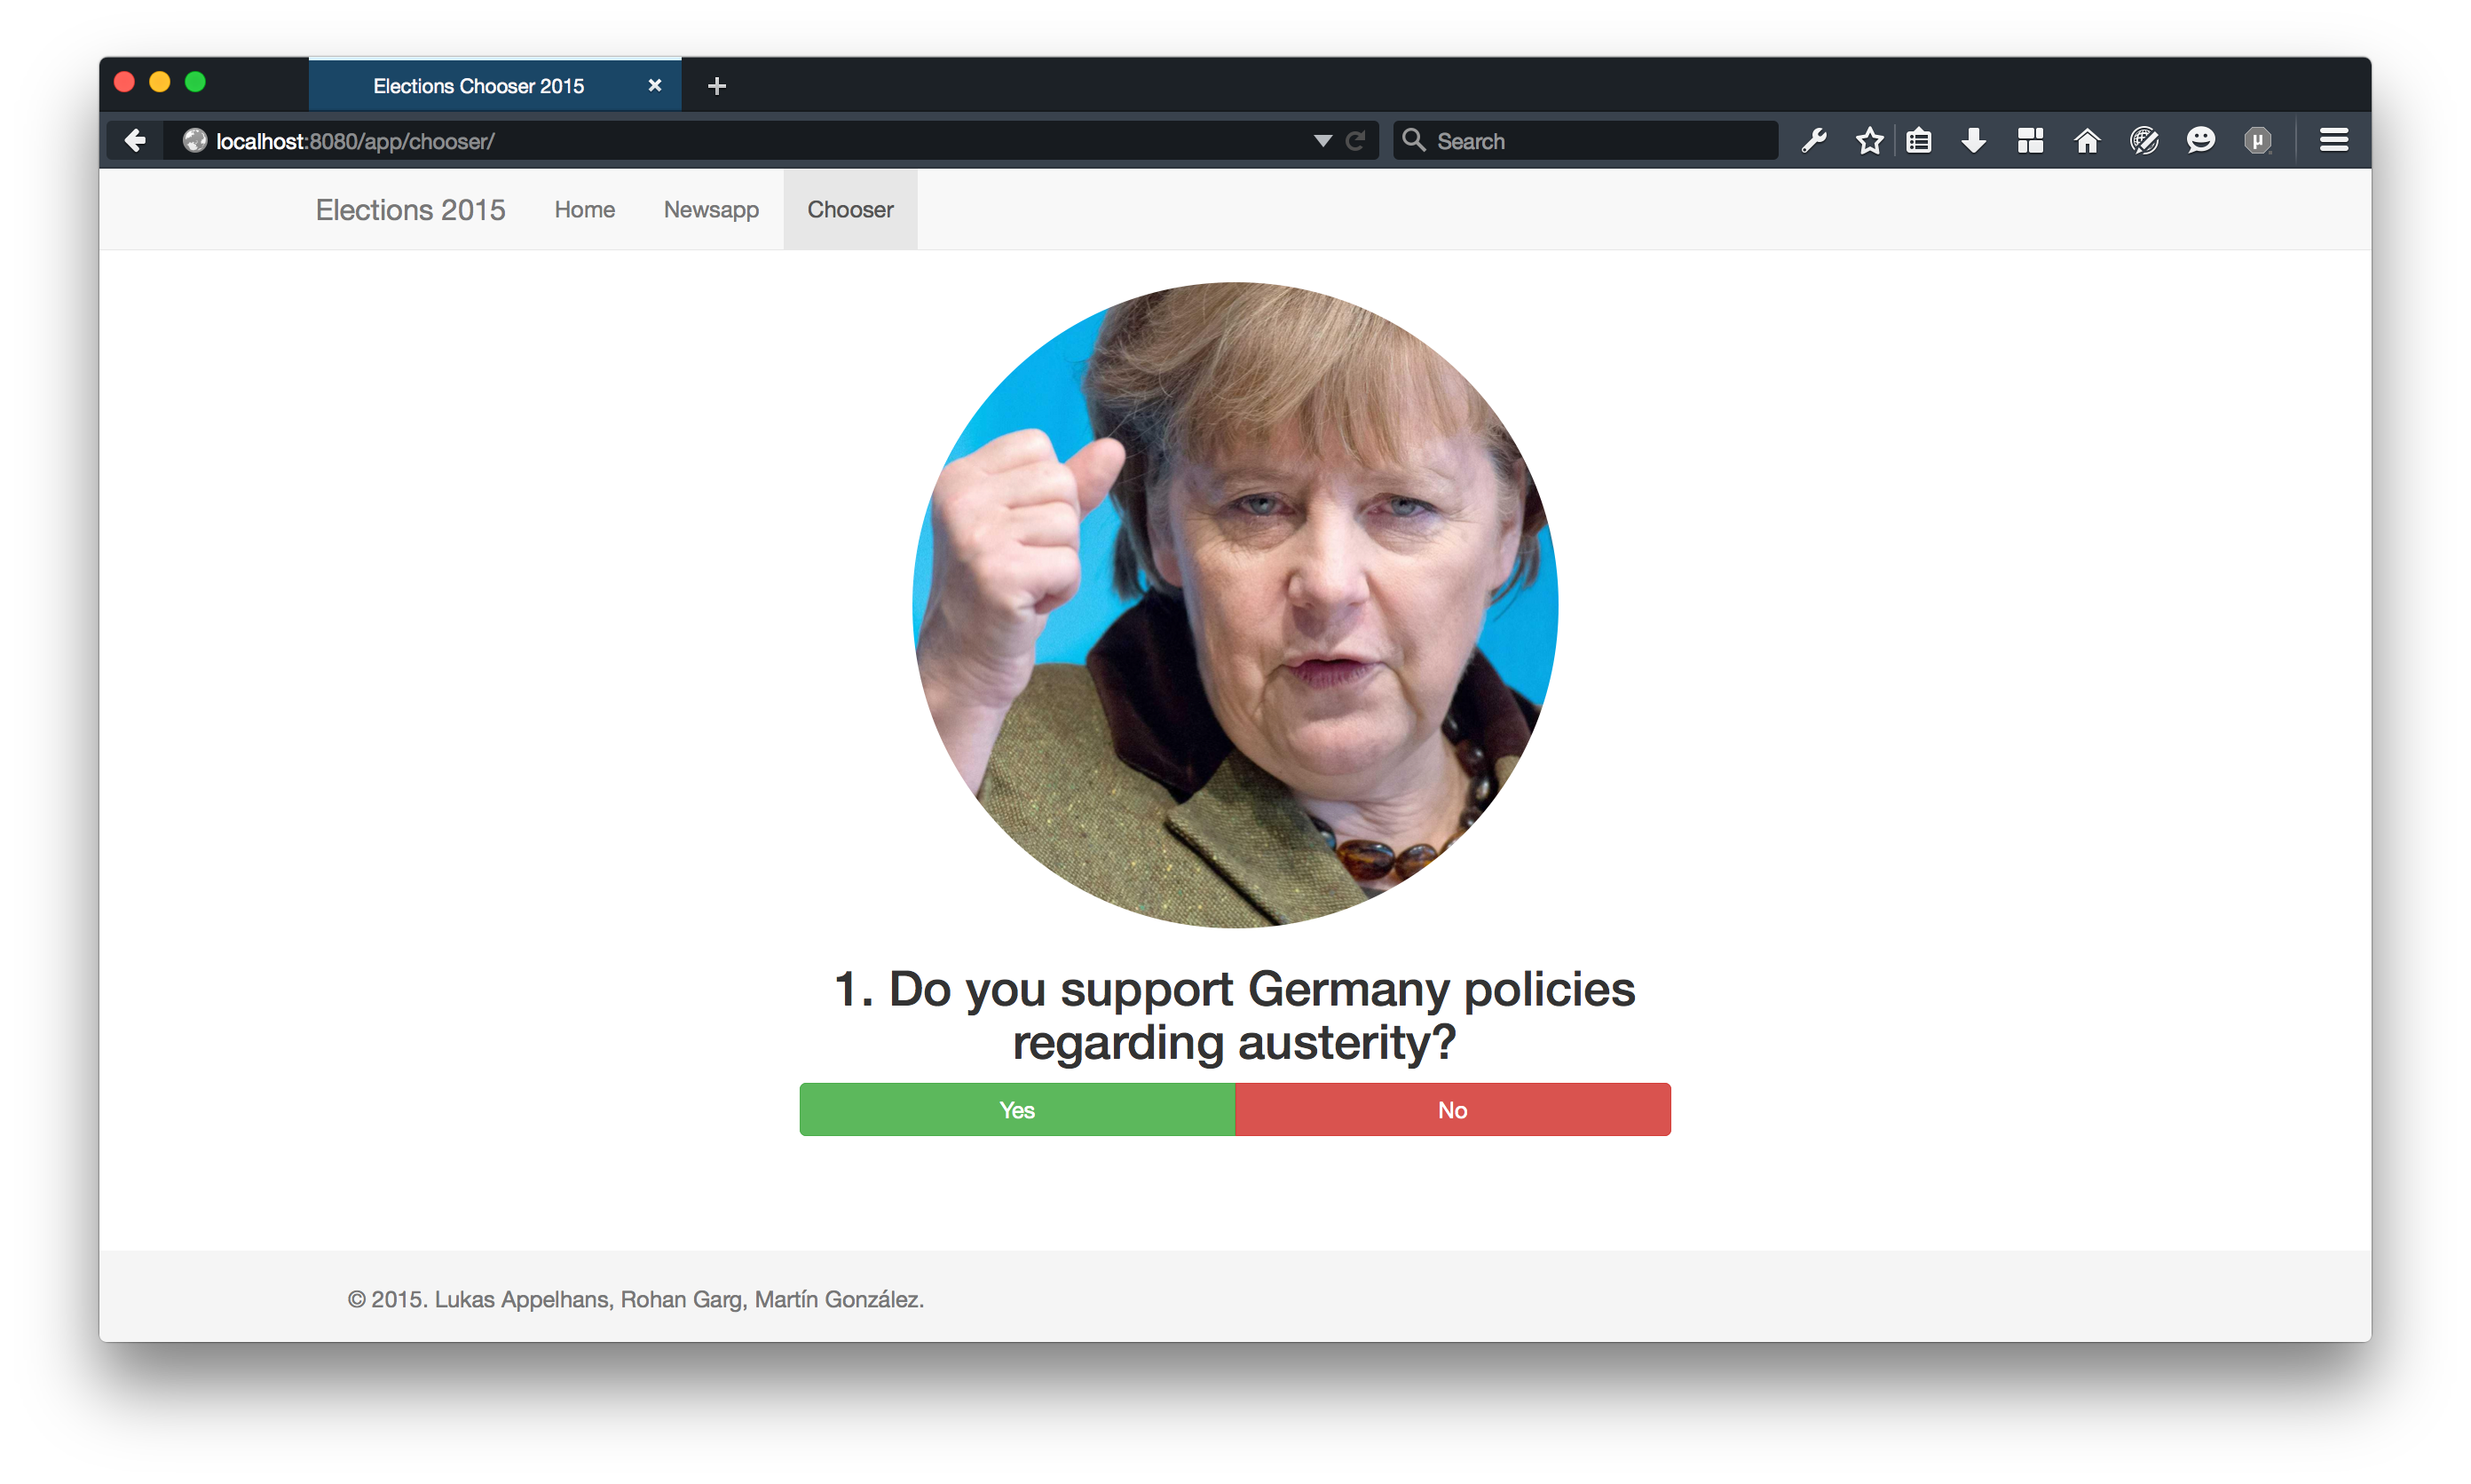Open the Developer Tools wrench icon
Screen dimensions: 2471x1484
click(1814, 141)
